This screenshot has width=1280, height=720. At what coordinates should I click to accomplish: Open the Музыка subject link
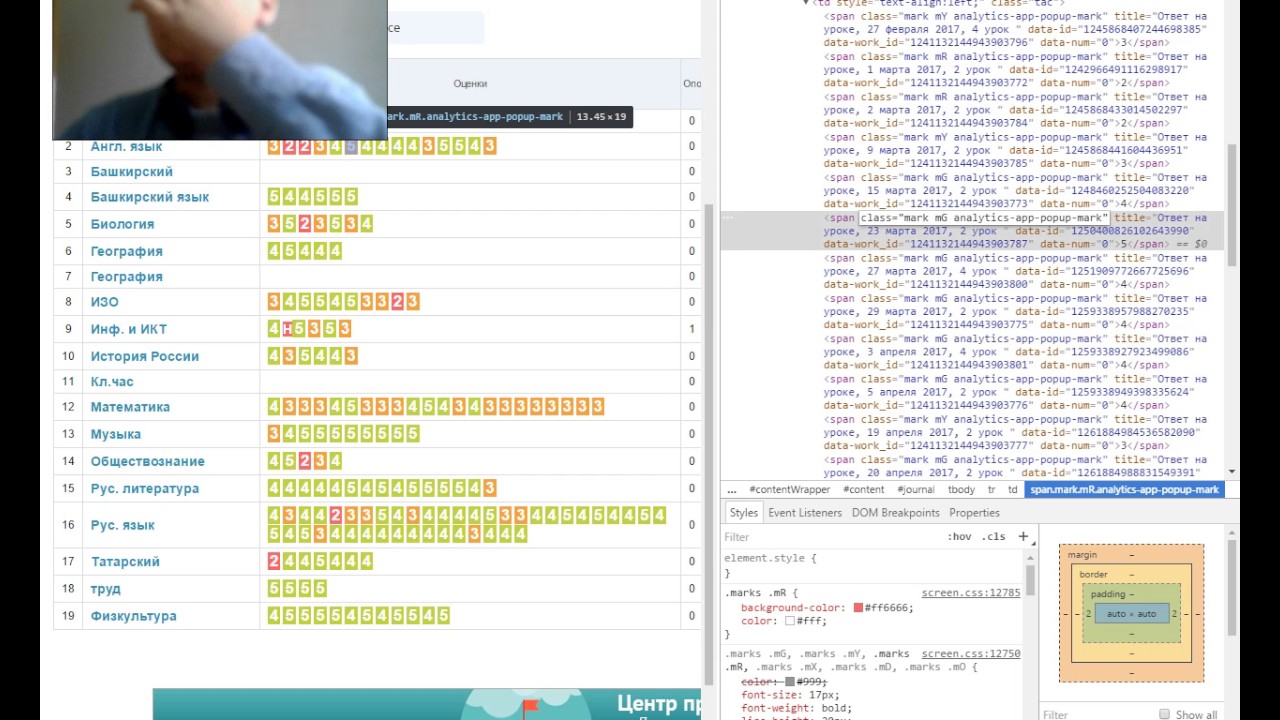tap(116, 434)
